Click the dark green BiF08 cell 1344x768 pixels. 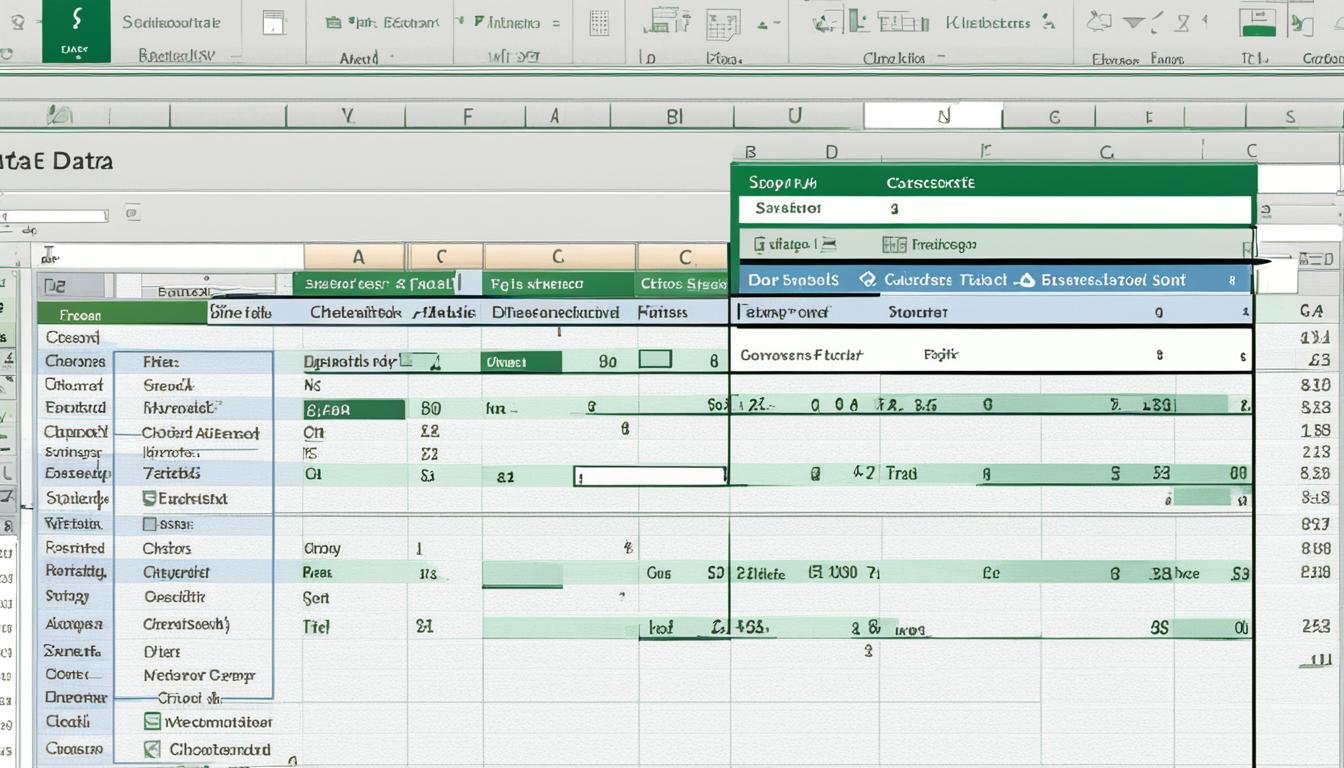click(354, 409)
